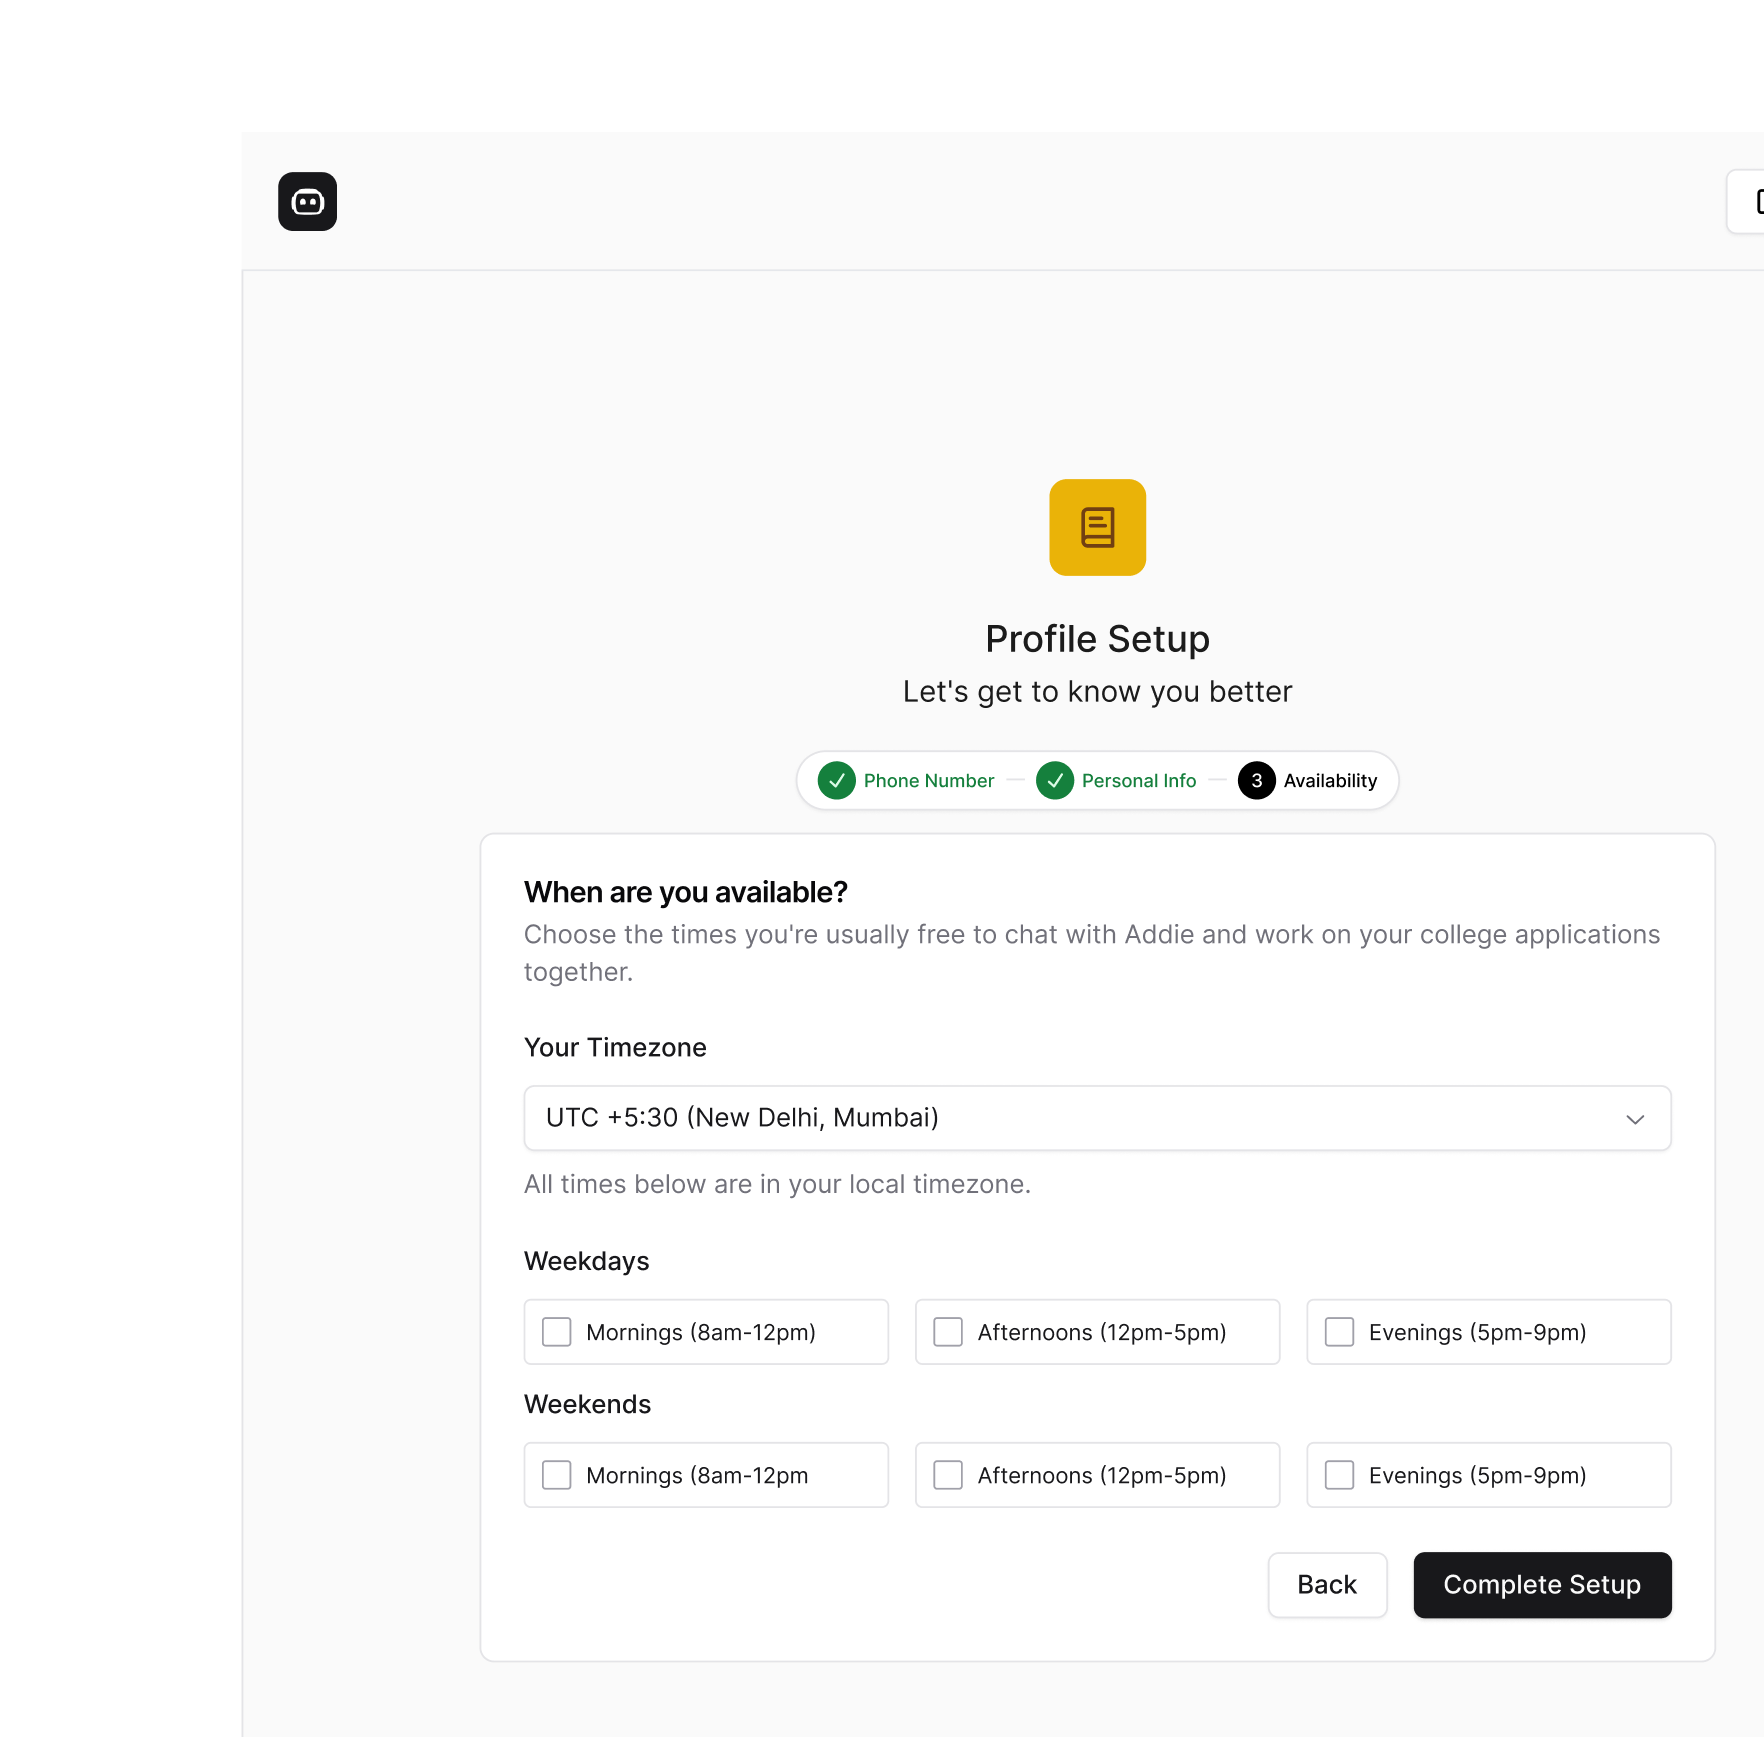
Task: Click the step 3 number circle
Action: [1256, 781]
